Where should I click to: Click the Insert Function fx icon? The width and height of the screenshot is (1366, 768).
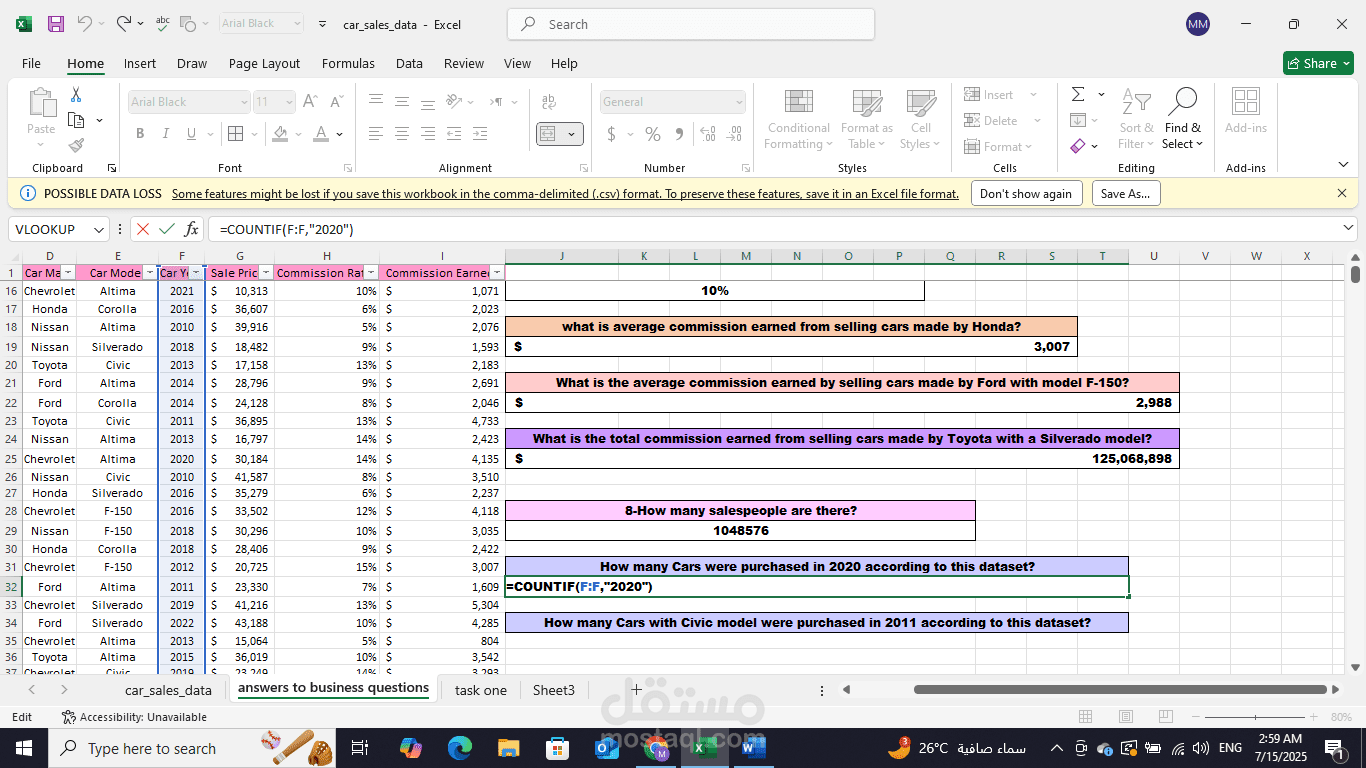click(x=192, y=229)
